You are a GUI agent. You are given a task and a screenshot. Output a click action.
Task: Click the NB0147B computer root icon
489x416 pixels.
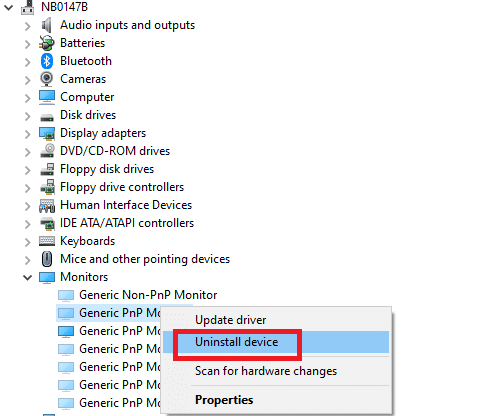[x=27, y=7]
